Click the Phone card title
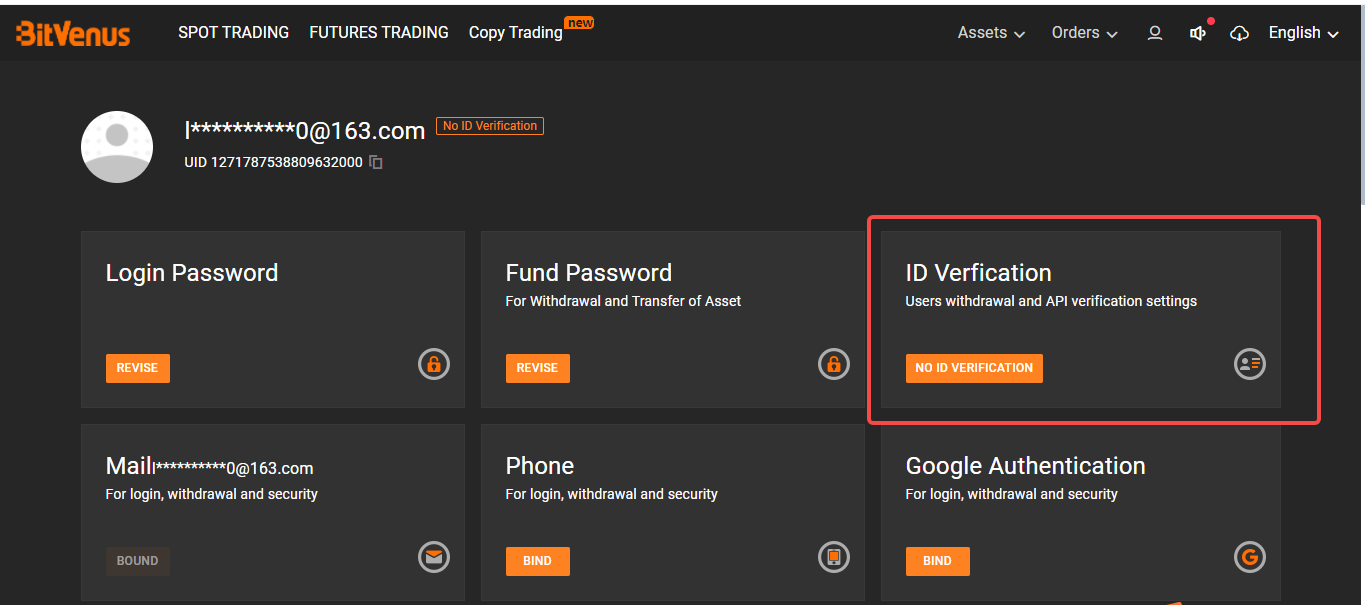Viewport: 1365px width, 605px height. coord(540,466)
